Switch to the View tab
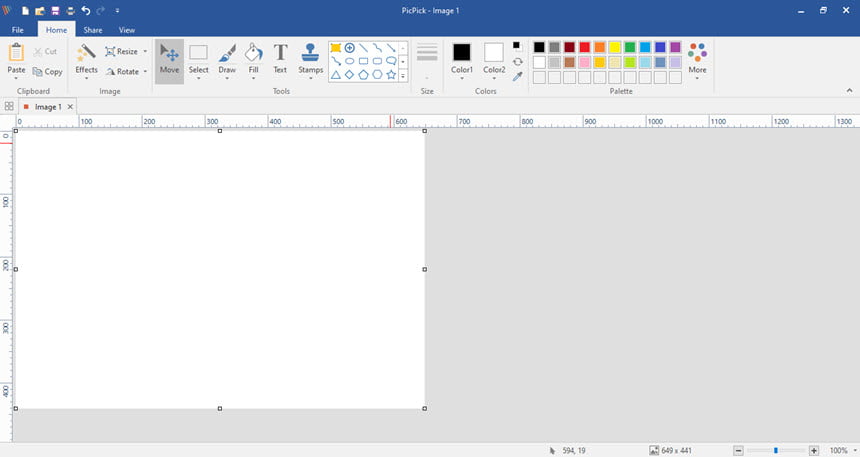The width and height of the screenshot is (860, 457). click(127, 30)
